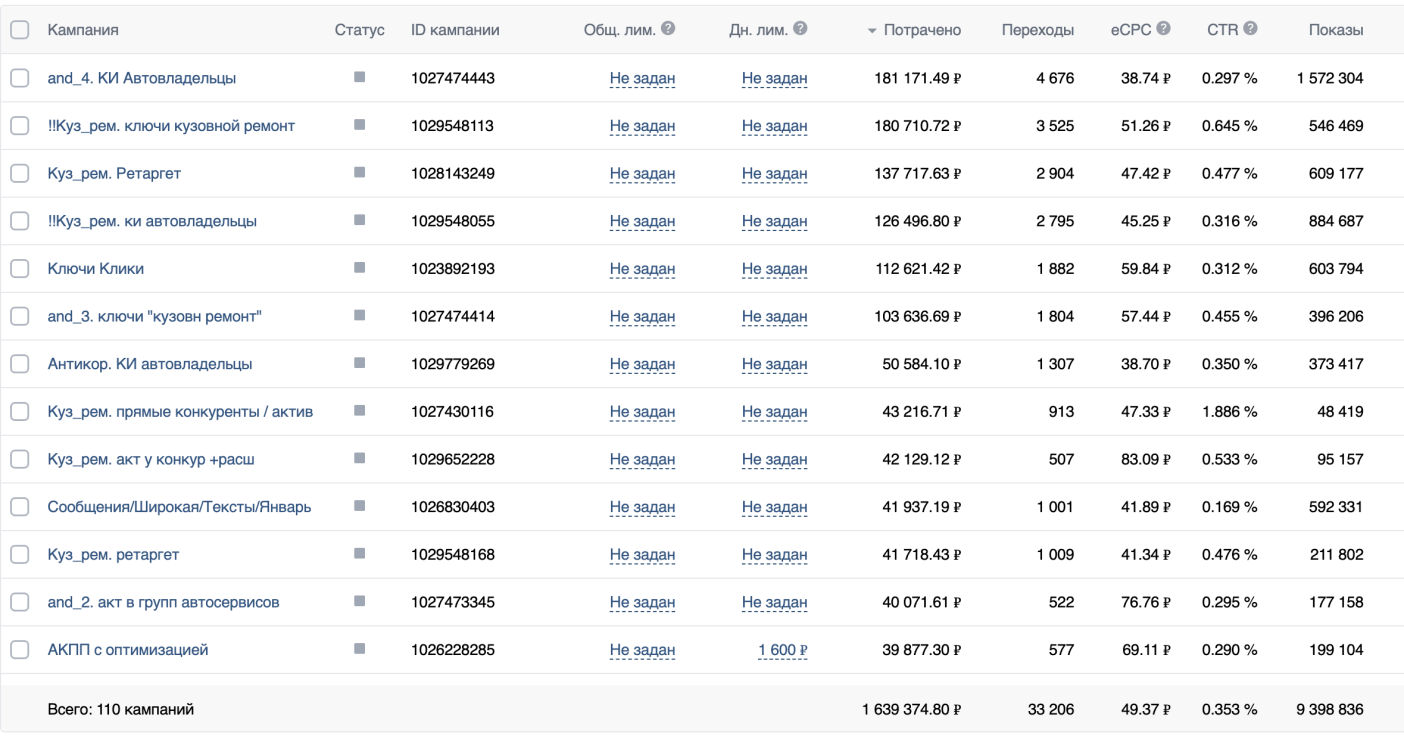This screenshot has width=1404, height=736.
Task: Check the box for and_4. КИ Автовладельцы
Action: tap(19, 78)
